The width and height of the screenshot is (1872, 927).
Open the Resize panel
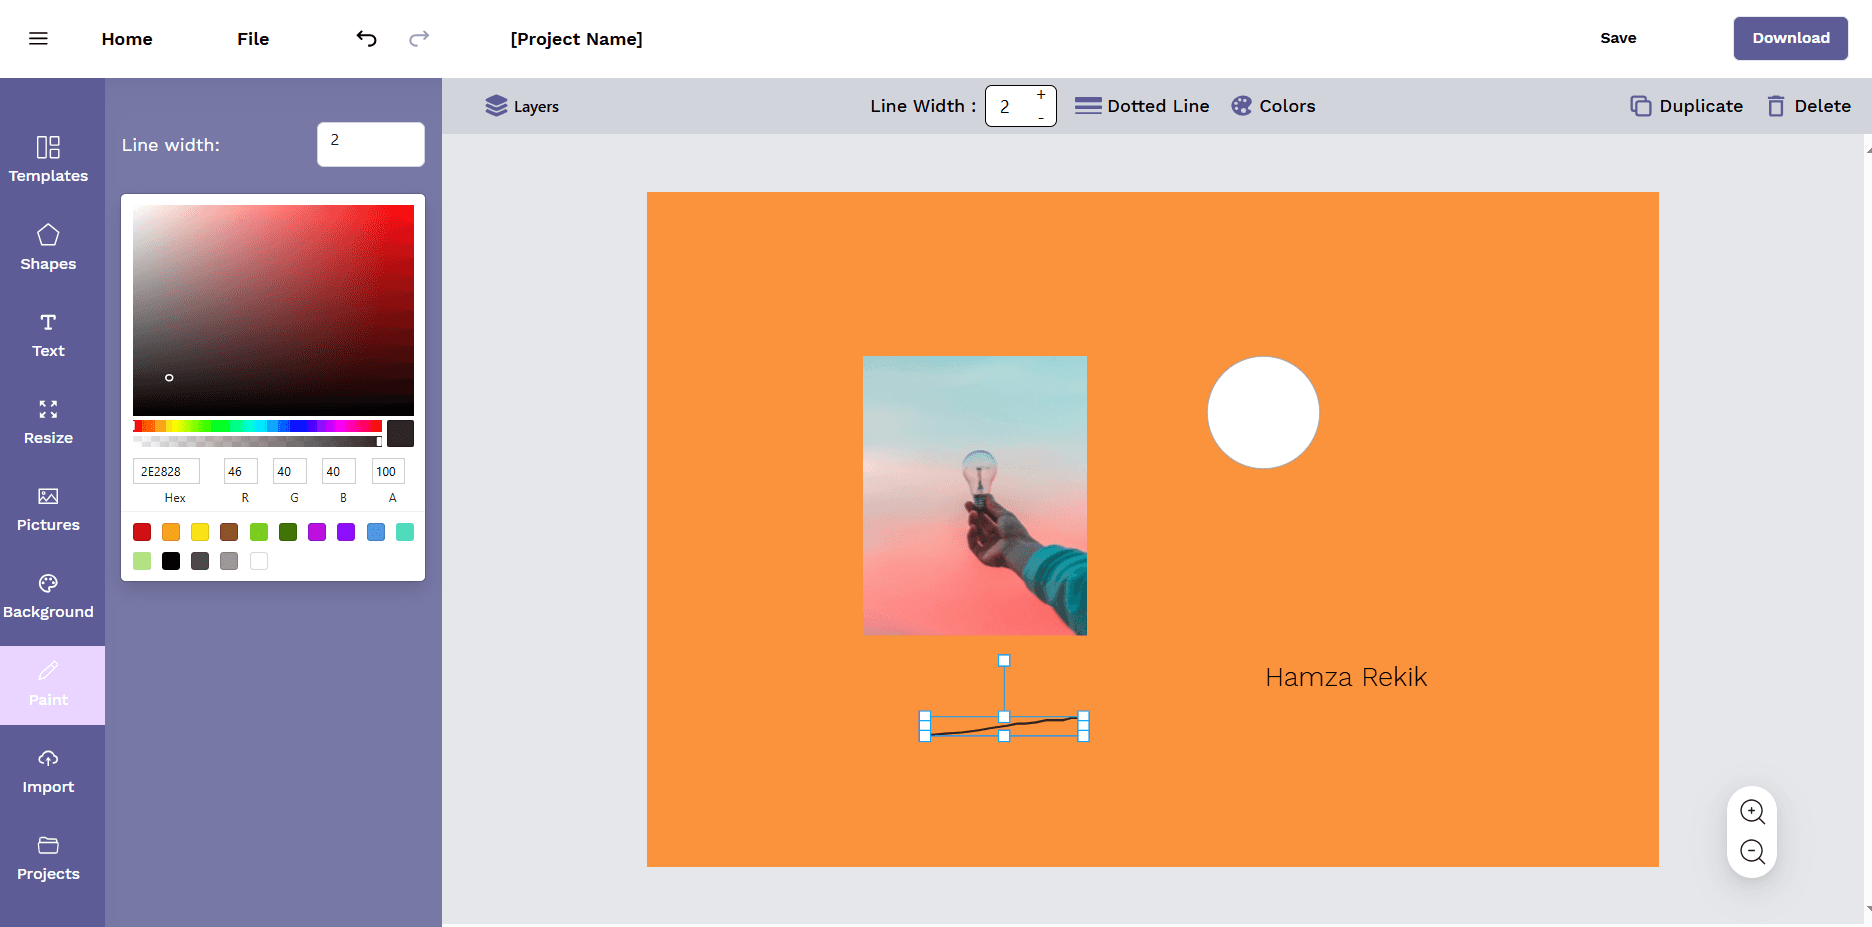(x=48, y=422)
